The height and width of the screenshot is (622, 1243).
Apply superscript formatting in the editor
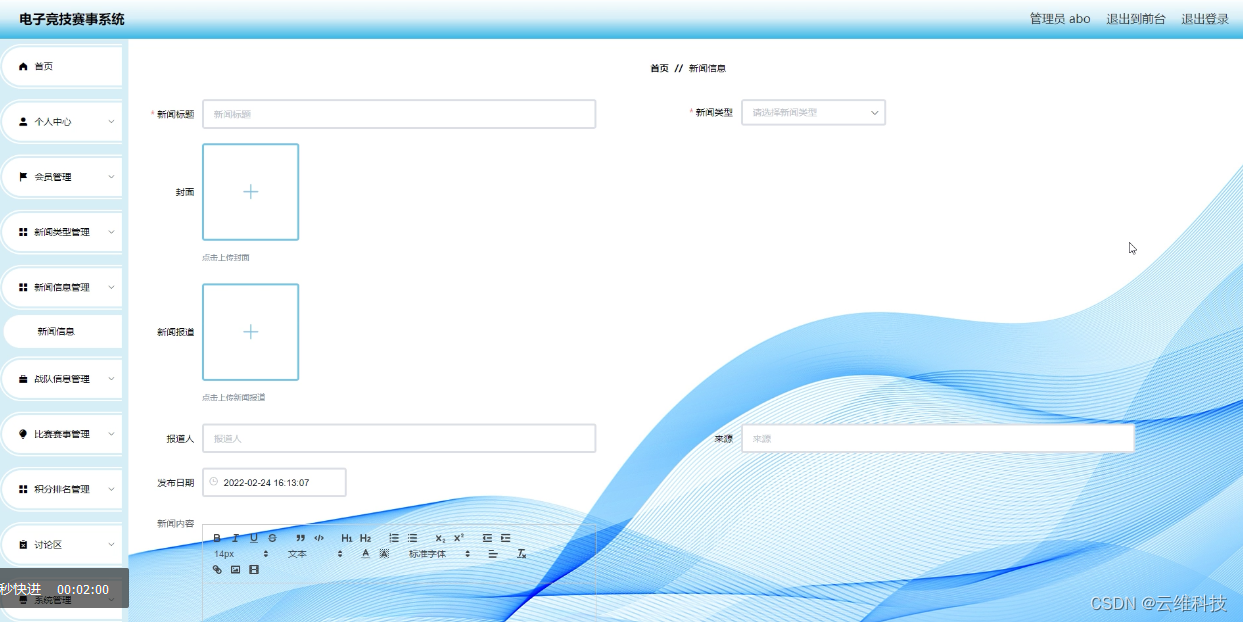pos(459,538)
